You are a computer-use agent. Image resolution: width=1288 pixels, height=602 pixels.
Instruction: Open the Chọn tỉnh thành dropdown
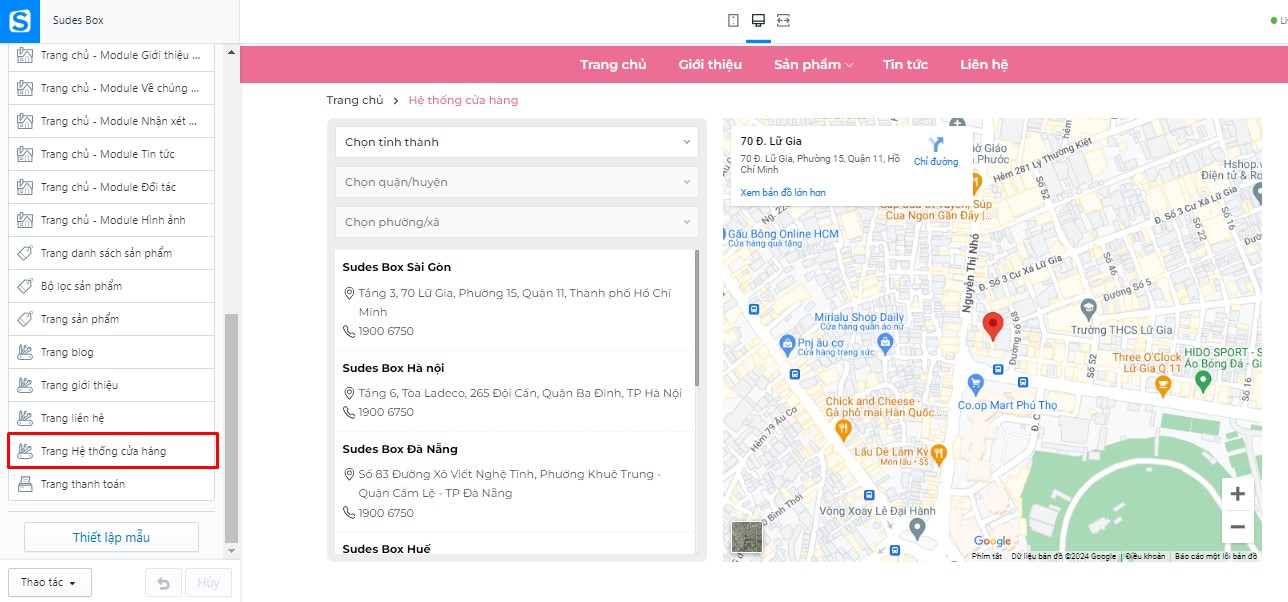[517, 142]
